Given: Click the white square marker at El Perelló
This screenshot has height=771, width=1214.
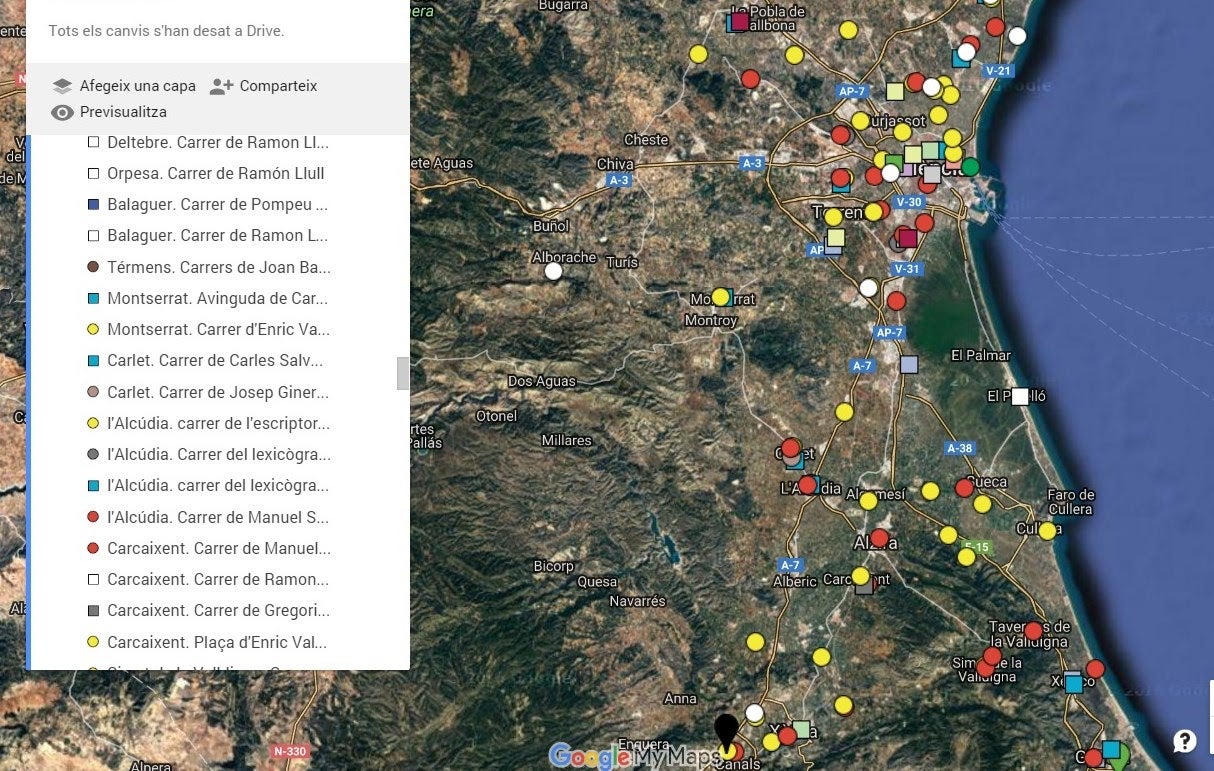Looking at the screenshot, I should (1020, 396).
